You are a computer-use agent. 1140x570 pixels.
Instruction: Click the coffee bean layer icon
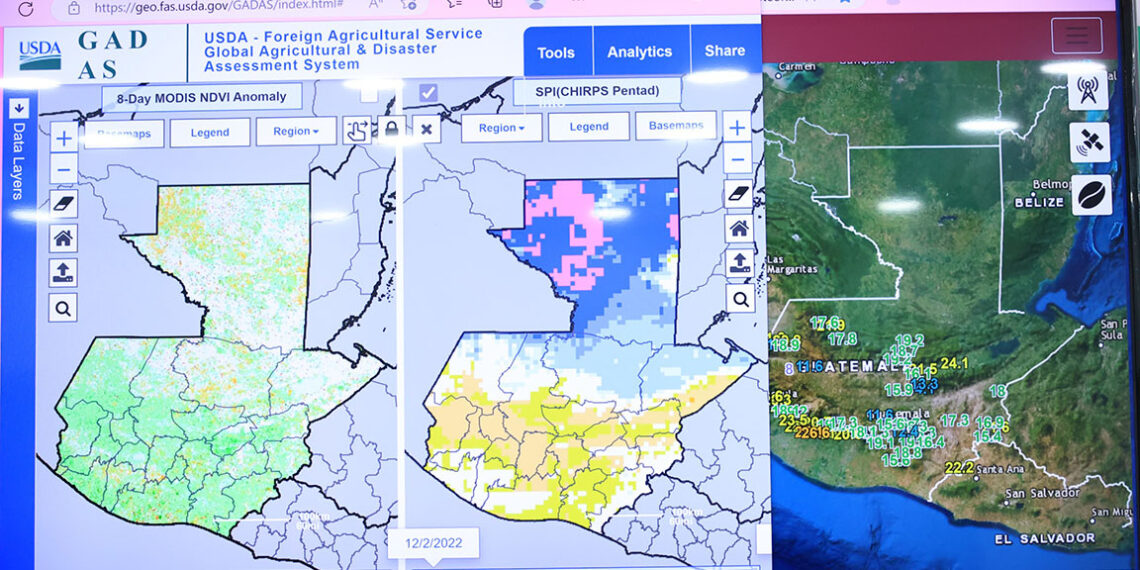[x=1088, y=194]
